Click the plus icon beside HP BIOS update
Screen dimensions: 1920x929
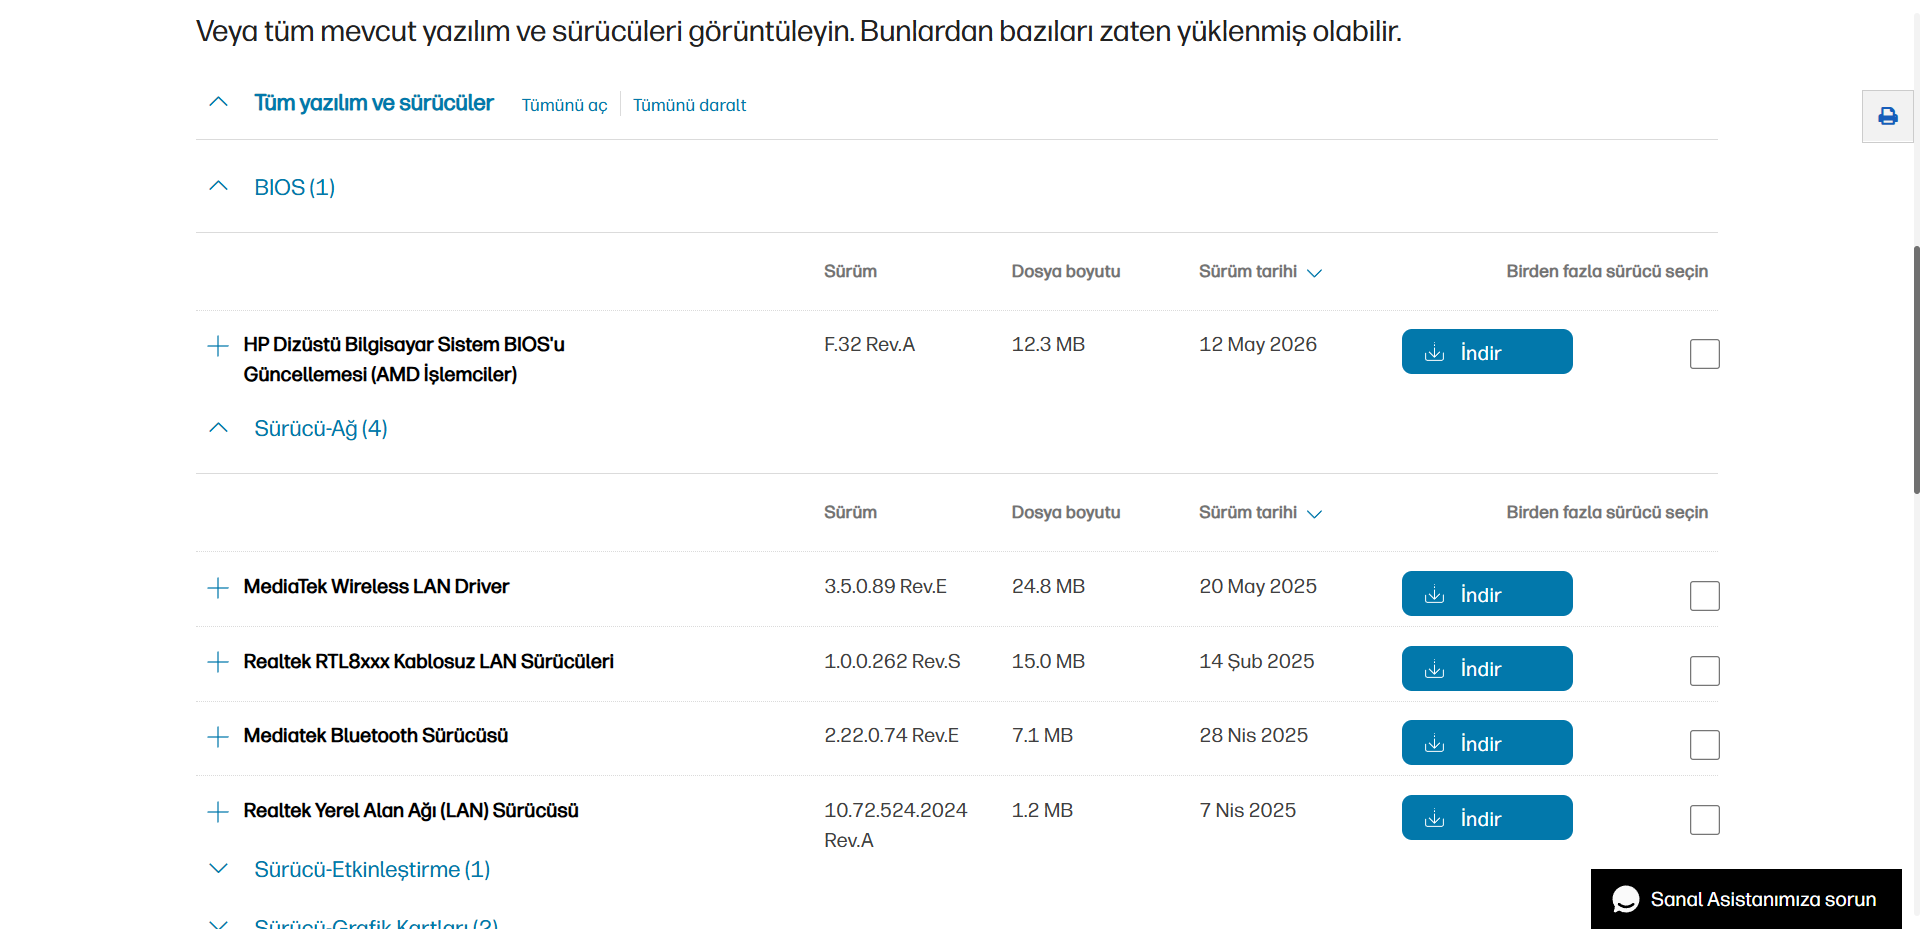tap(218, 346)
